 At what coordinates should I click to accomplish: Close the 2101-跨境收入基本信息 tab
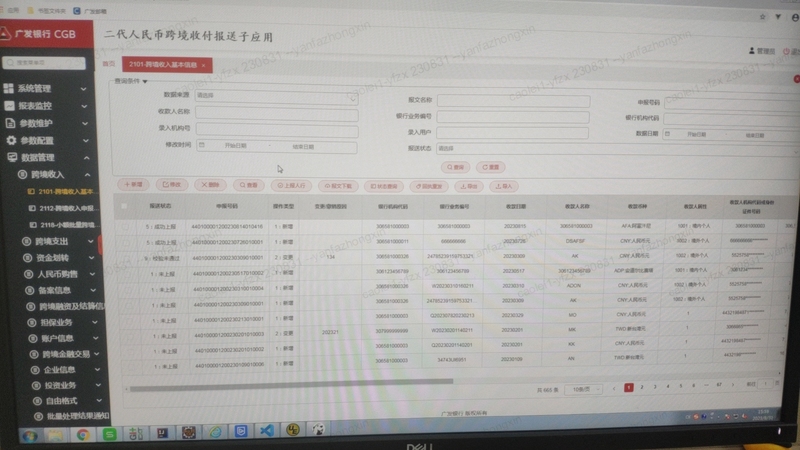pyautogui.click(x=204, y=65)
